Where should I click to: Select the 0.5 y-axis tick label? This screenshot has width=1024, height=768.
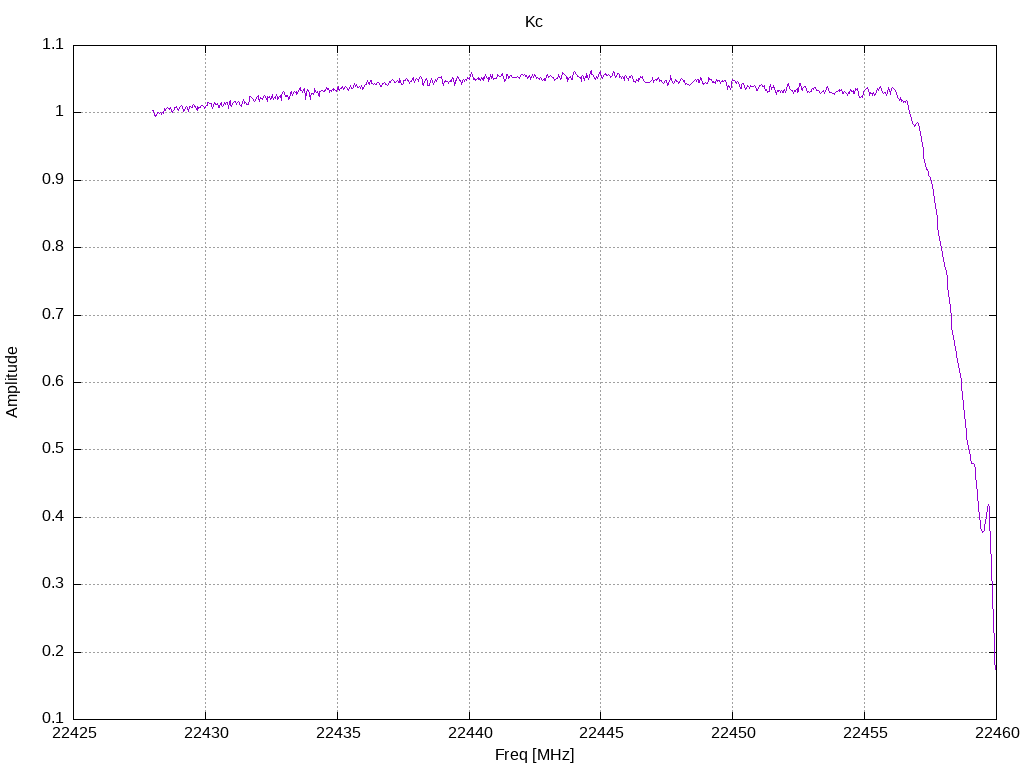[53, 449]
